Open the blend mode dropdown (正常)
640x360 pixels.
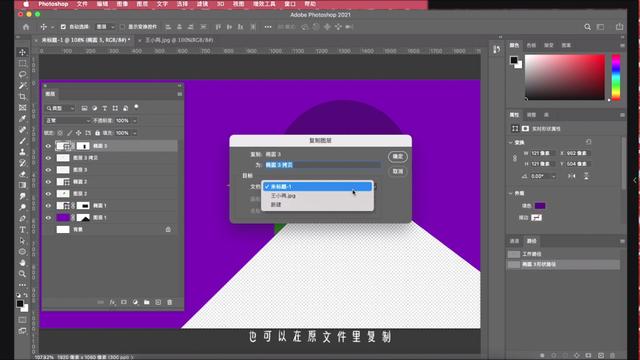pyautogui.click(x=67, y=121)
